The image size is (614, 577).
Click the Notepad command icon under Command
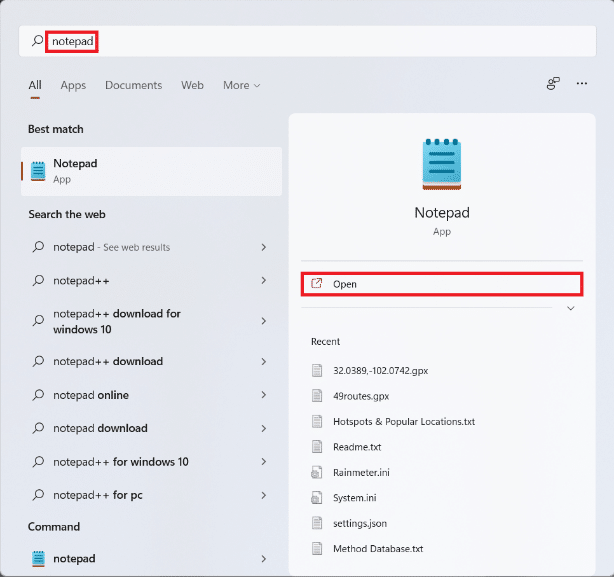click(38, 559)
